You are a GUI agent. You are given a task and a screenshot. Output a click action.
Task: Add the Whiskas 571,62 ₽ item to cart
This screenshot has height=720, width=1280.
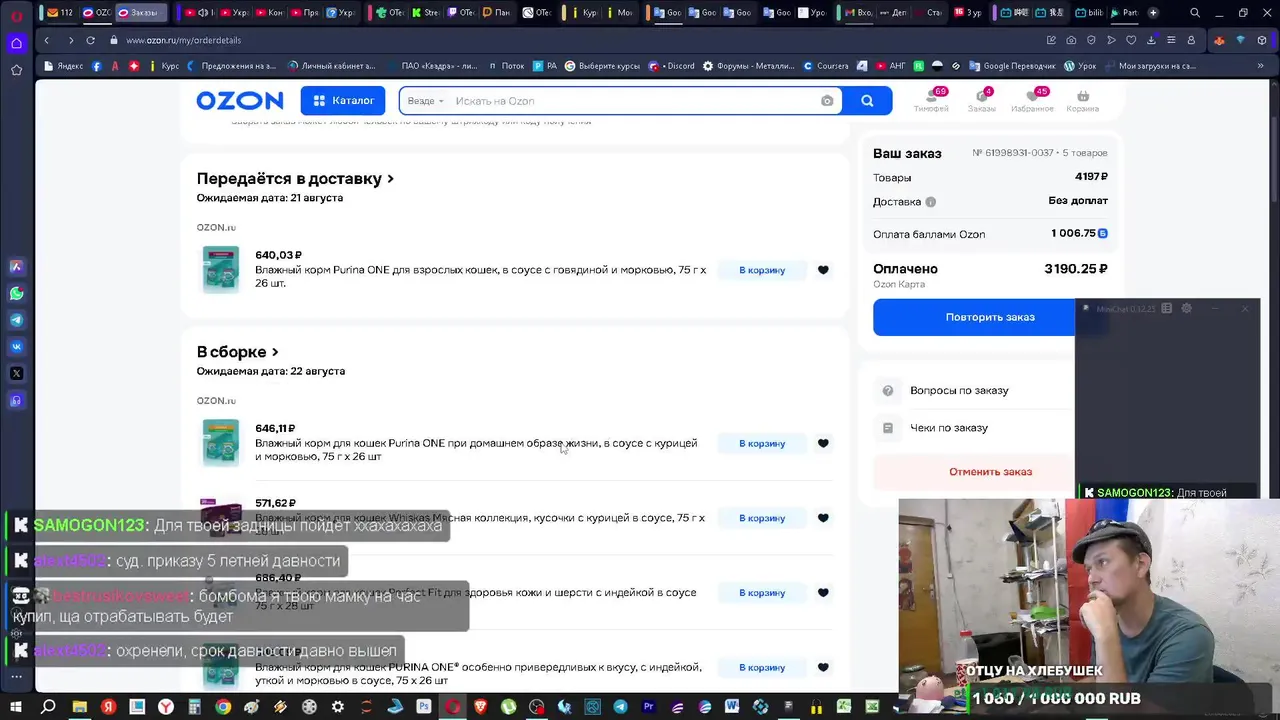[x=762, y=518]
